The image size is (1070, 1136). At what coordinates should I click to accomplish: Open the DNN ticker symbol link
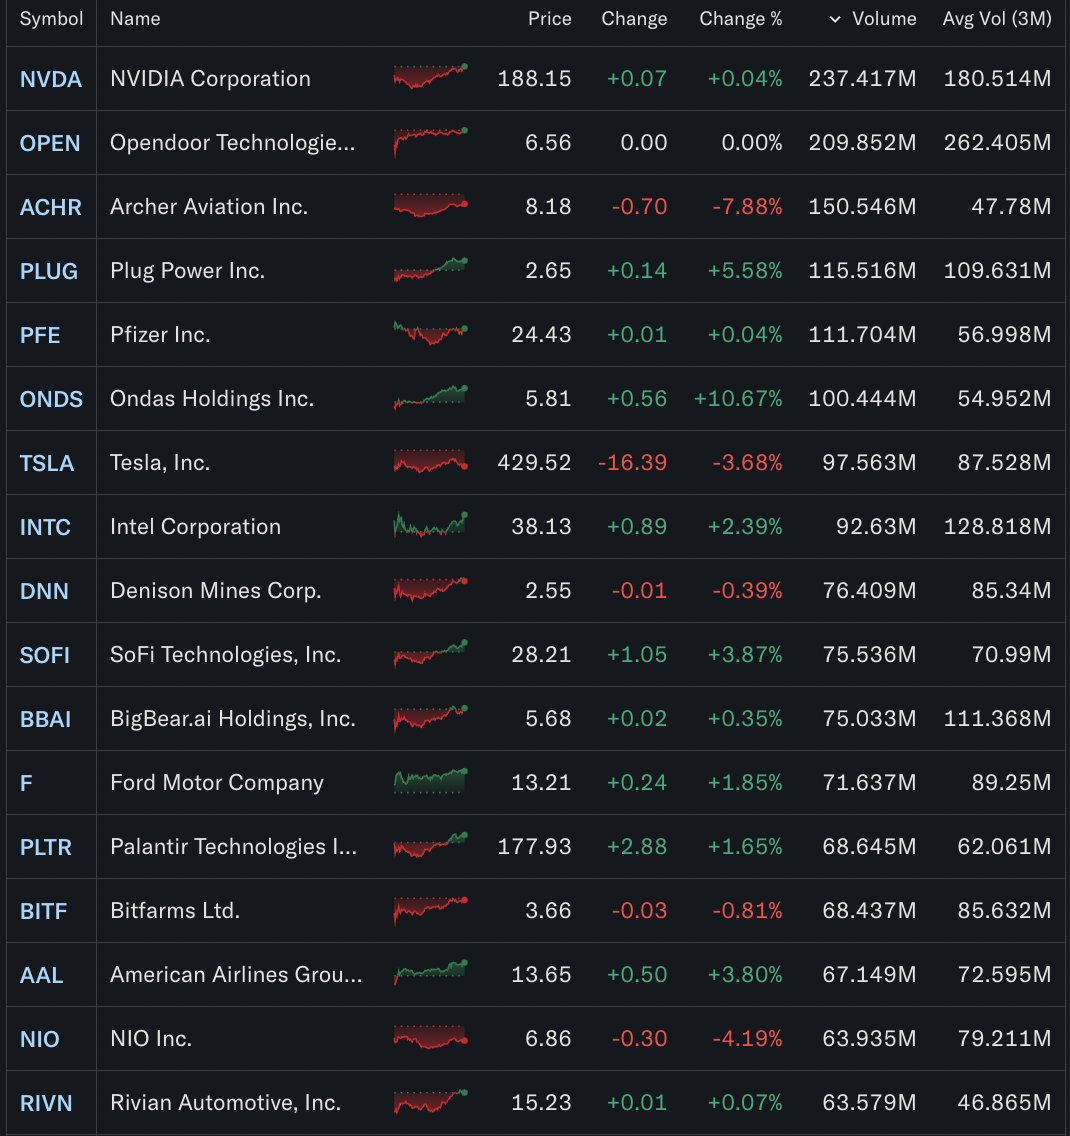(44, 591)
